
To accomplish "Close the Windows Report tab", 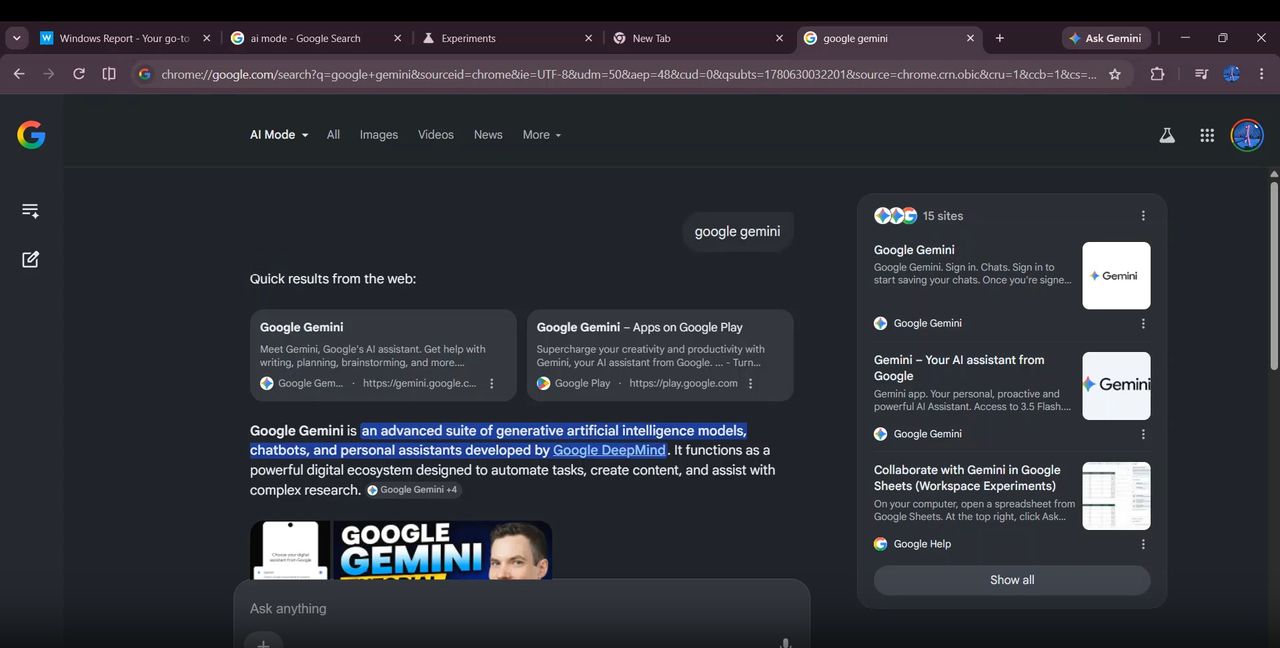I will click(x=207, y=38).
